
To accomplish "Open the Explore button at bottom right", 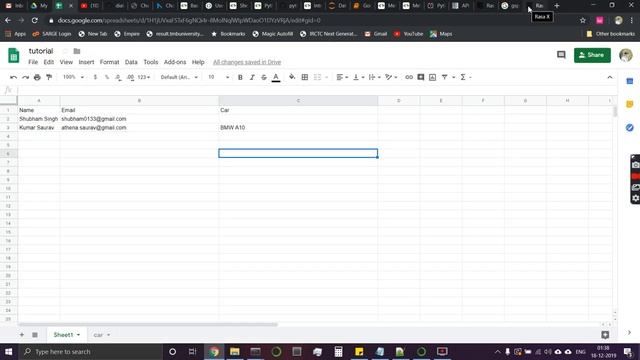I will 605,335.
